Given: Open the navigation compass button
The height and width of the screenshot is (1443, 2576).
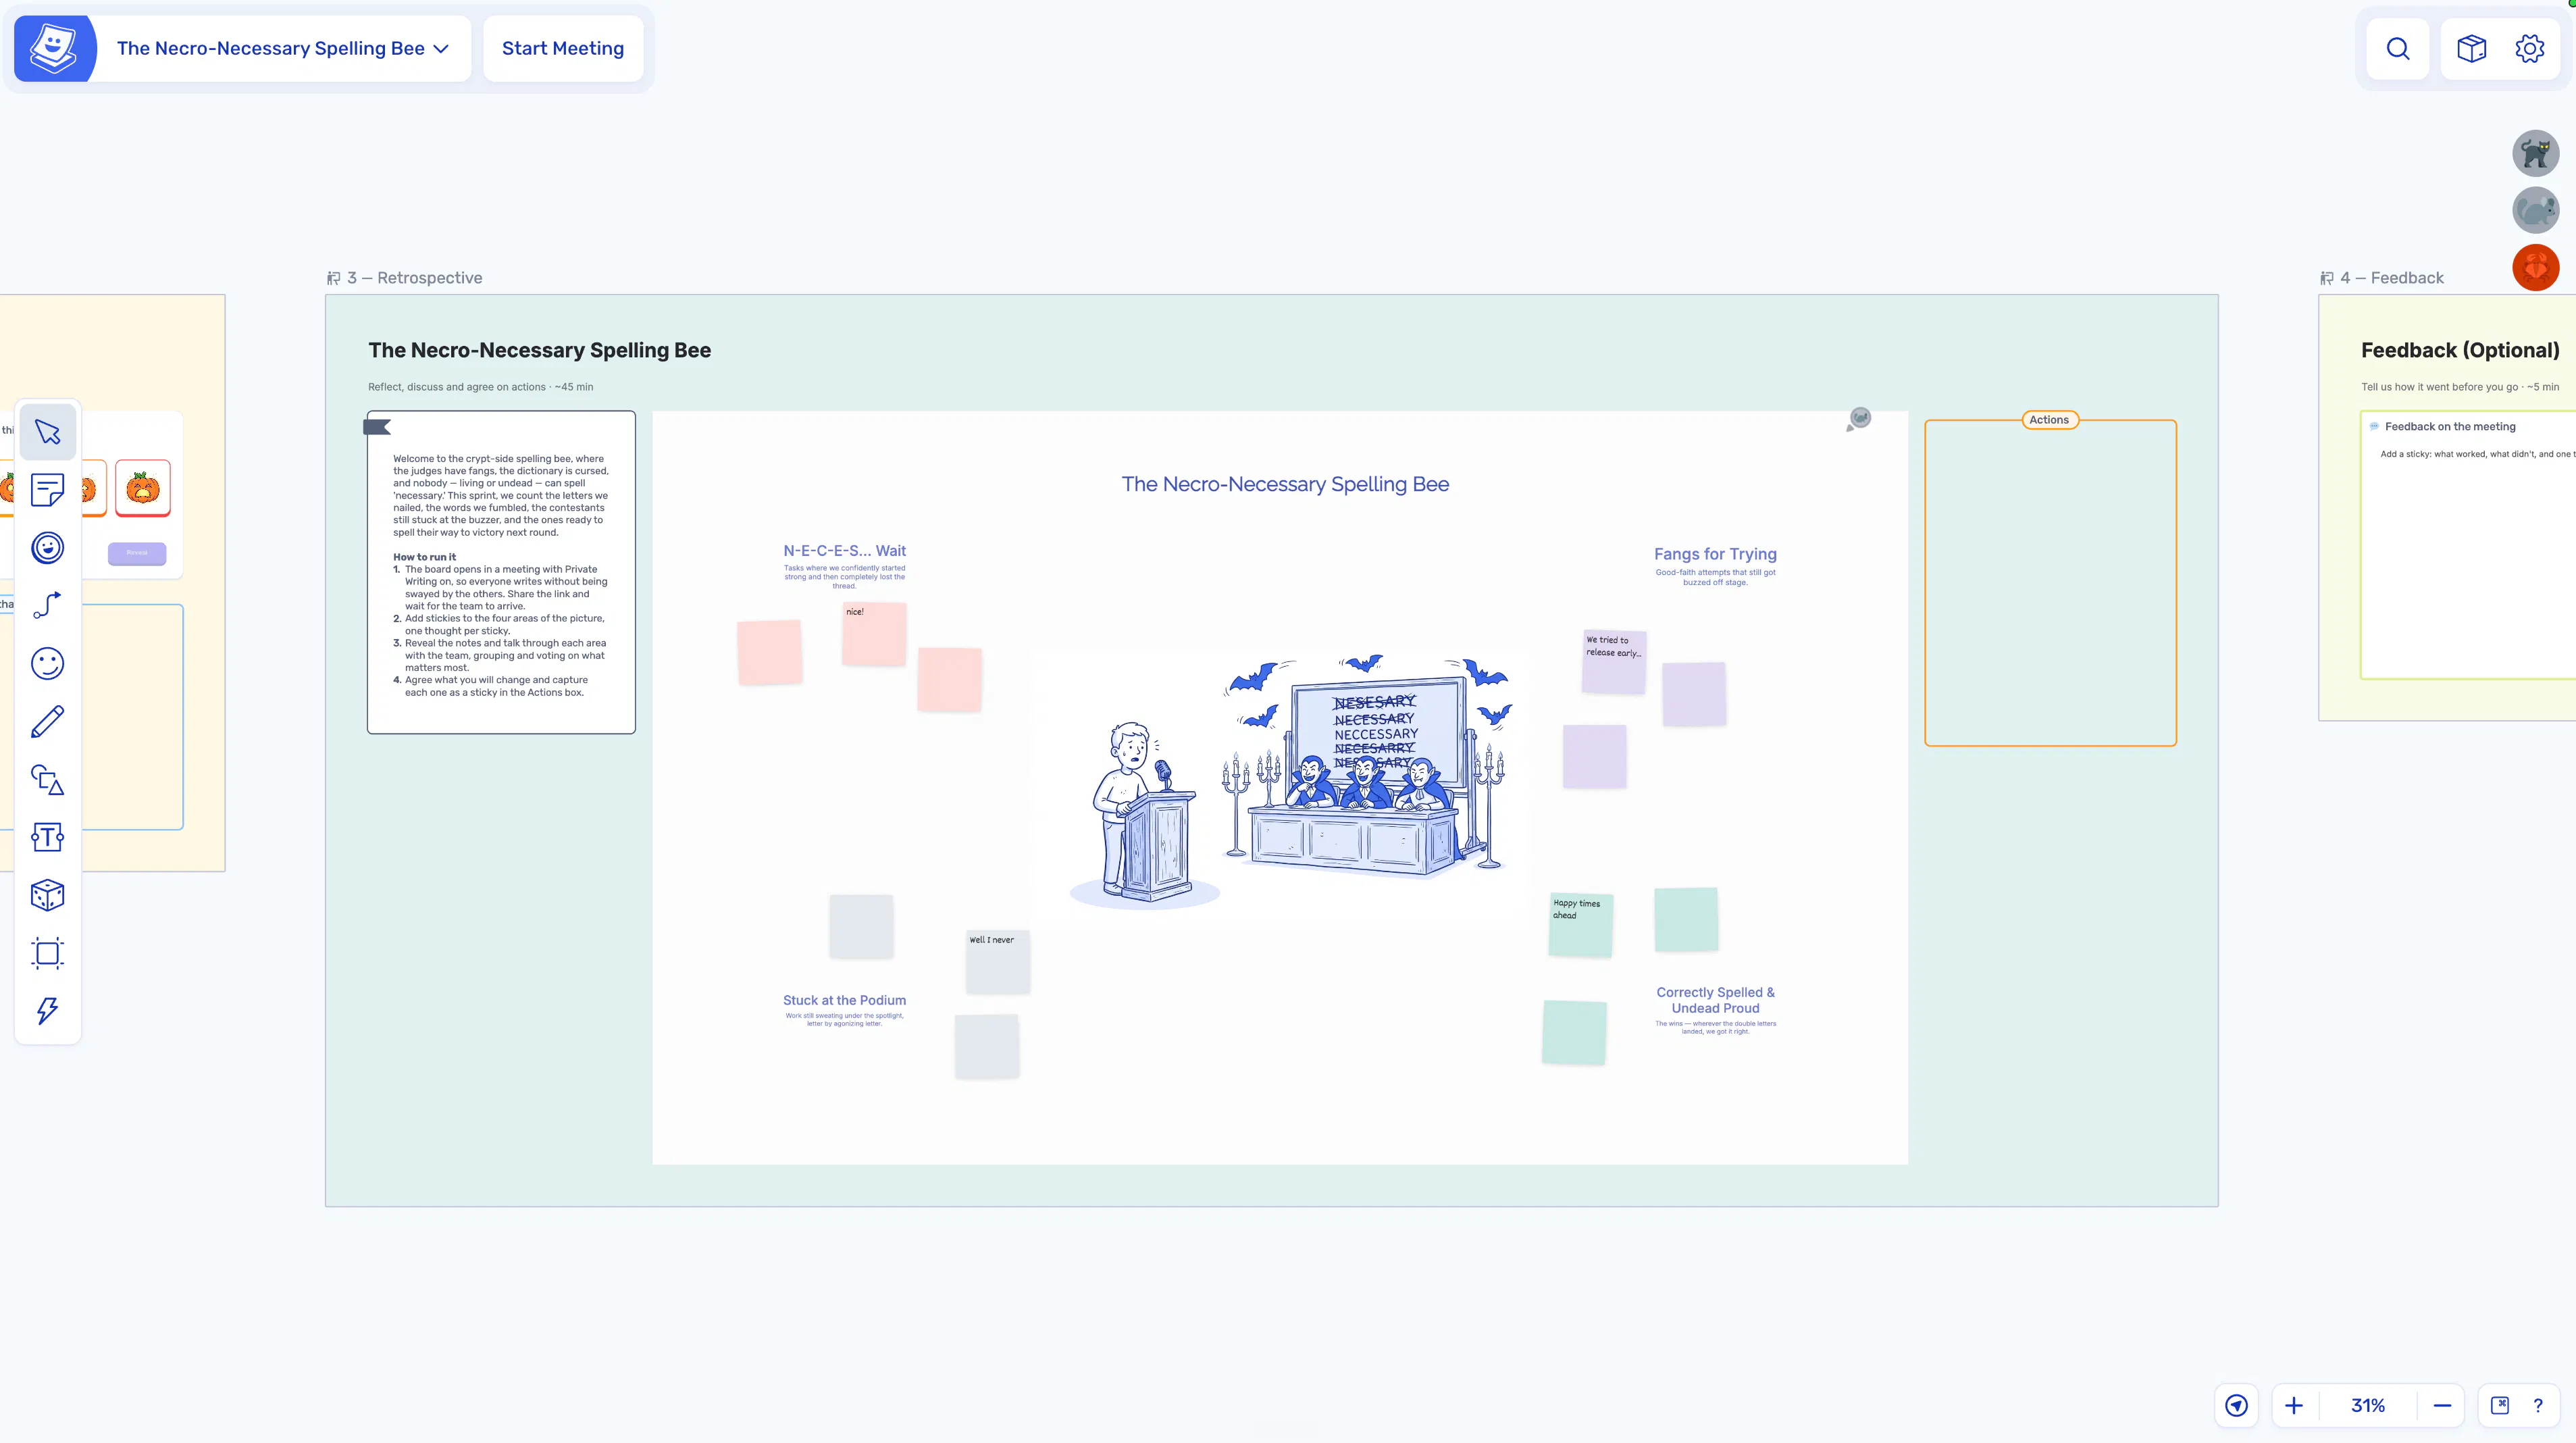Looking at the screenshot, I should click(x=2237, y=1405).
